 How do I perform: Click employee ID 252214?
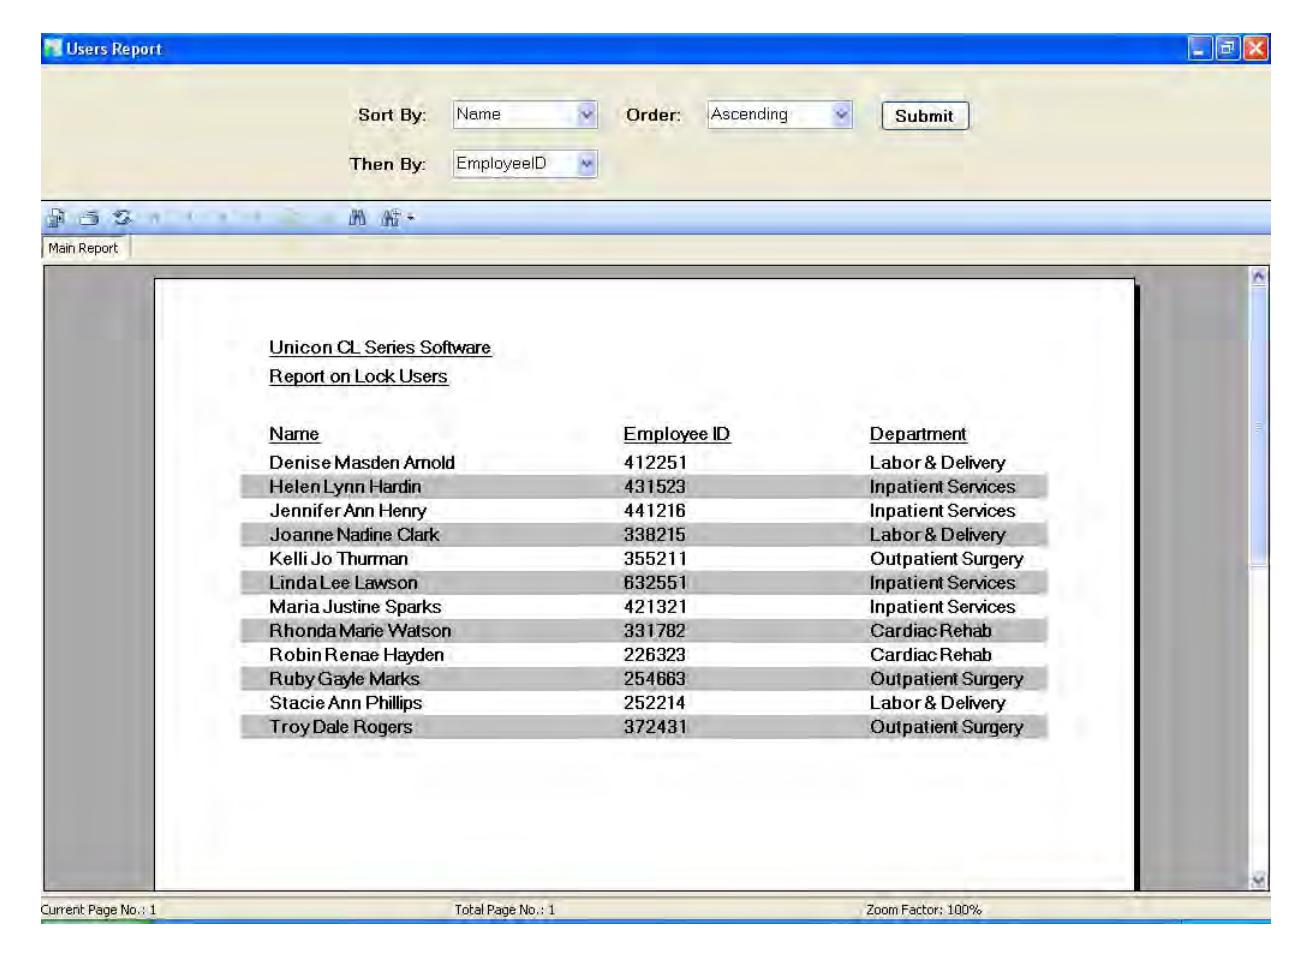click(655, 702)
